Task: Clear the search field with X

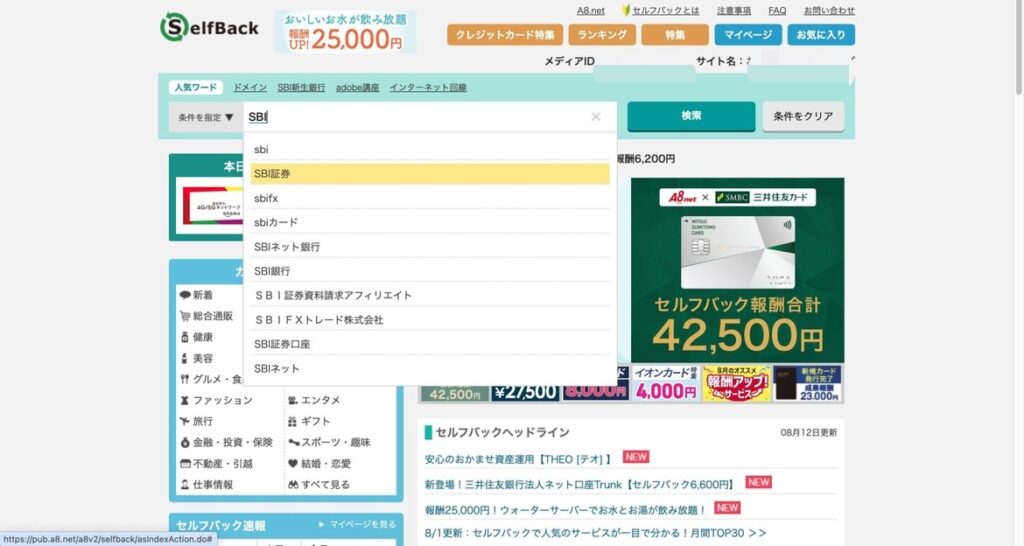Action: [596, 117]
